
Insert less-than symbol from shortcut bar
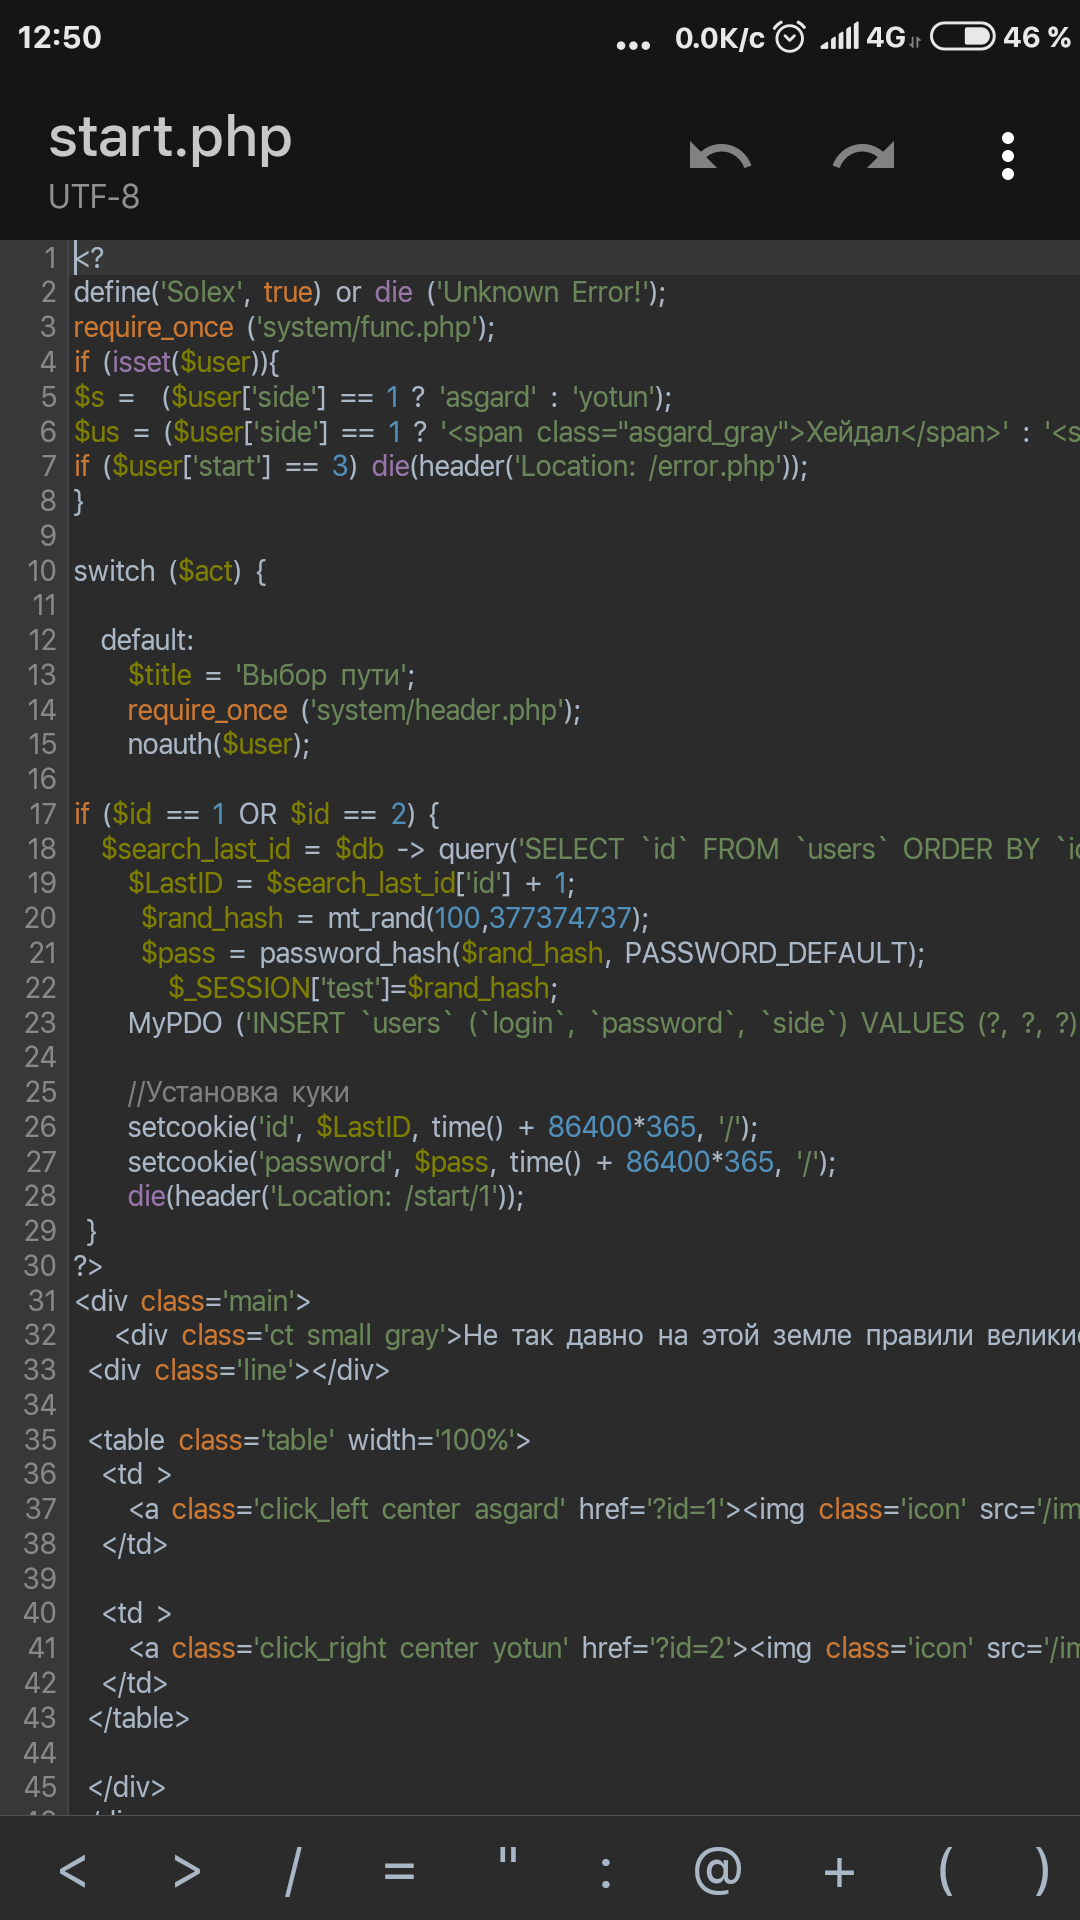[x=73, y=1871]
